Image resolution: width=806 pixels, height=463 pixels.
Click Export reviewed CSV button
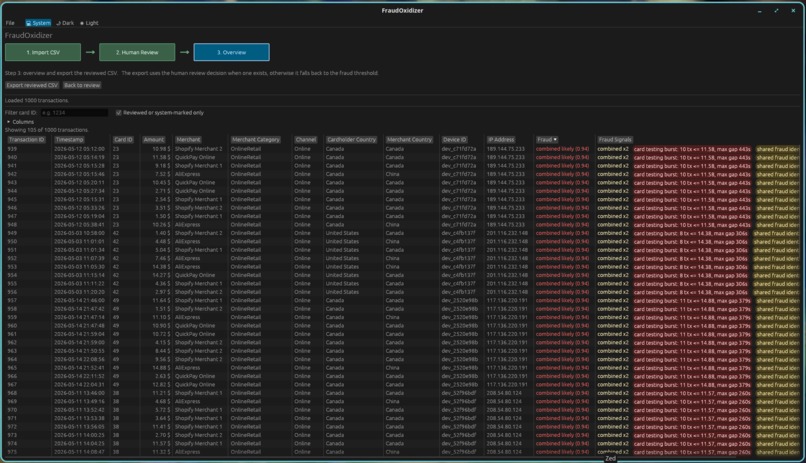click(32, 85)
